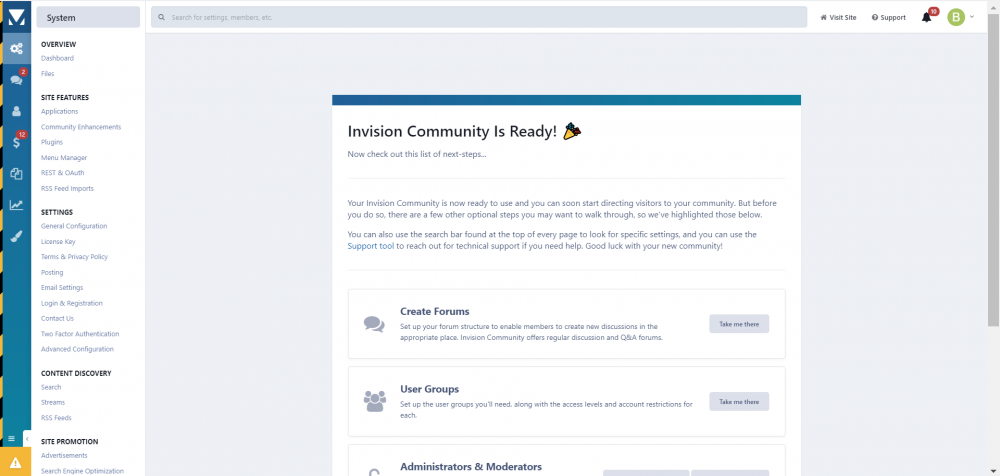The height and width of the screenshot is (476, 1000).
Task: Collapse the sidebar with chevron arrow
Action: [x=27, y=439]
